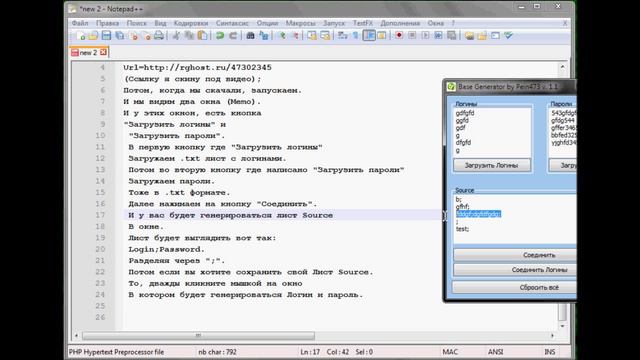Open the Поиск menu
Image resolution: width=640 pixels, height=360 pixels.
tap(136, 23)
